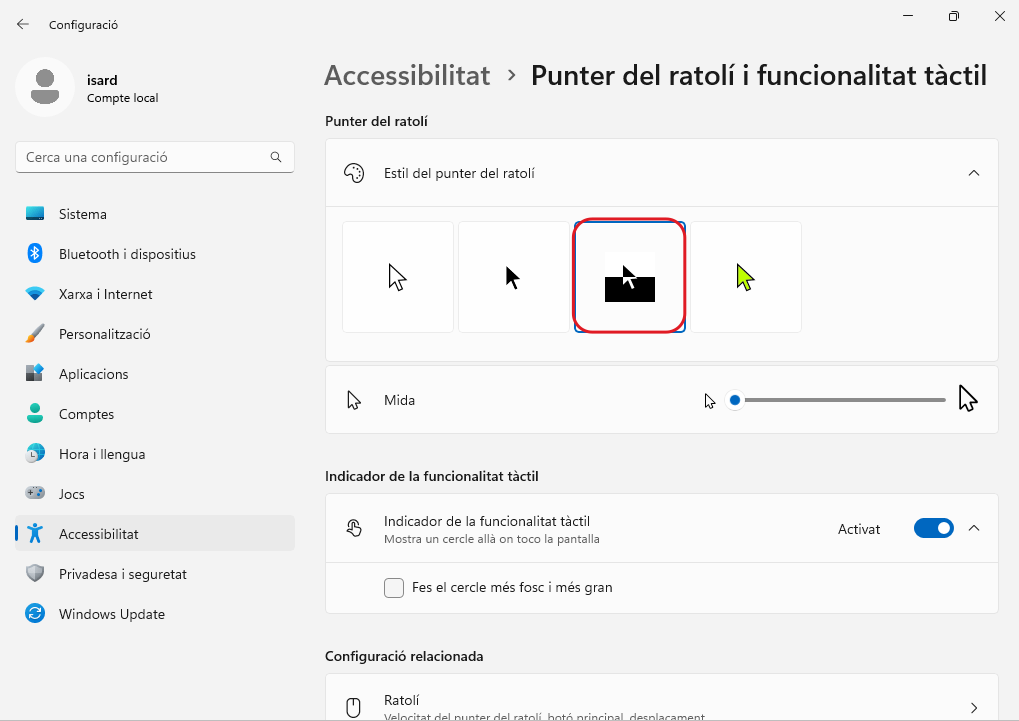Click the Windows Update sidebar icon
The height and width of the screenshot is (721, 1019).
pos(35,614)
